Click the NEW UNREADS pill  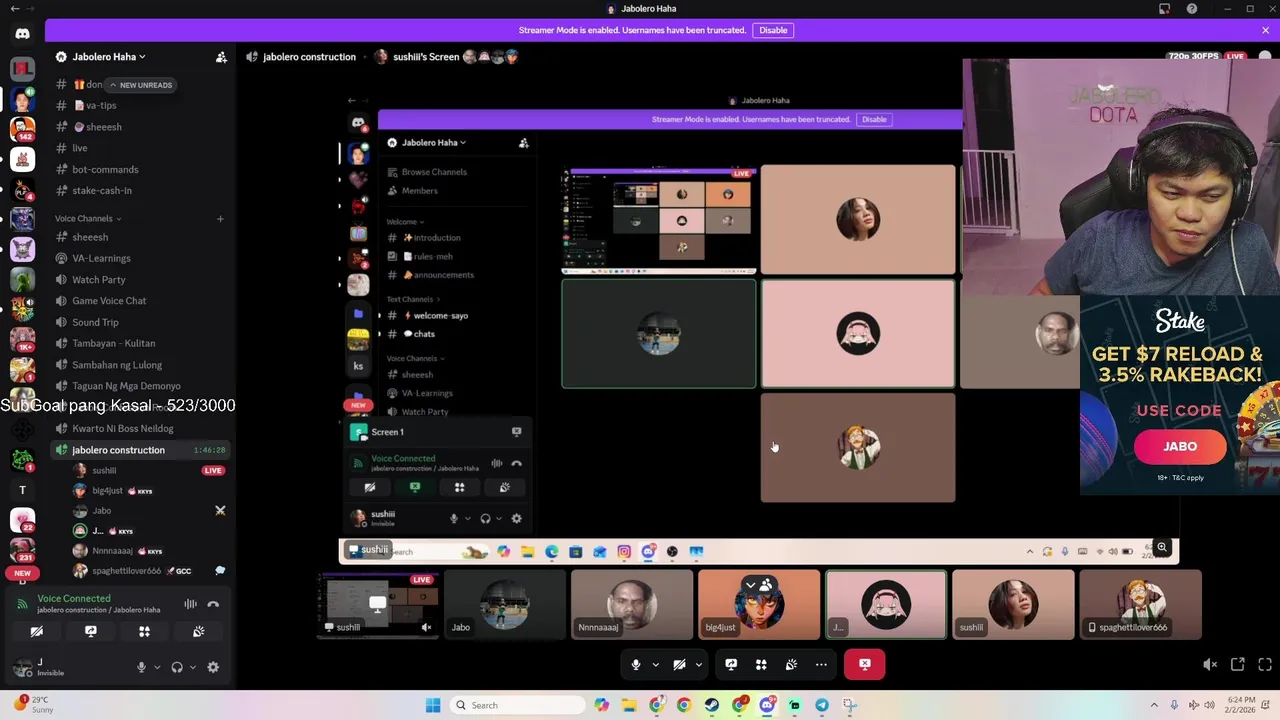tap(141, 85)
